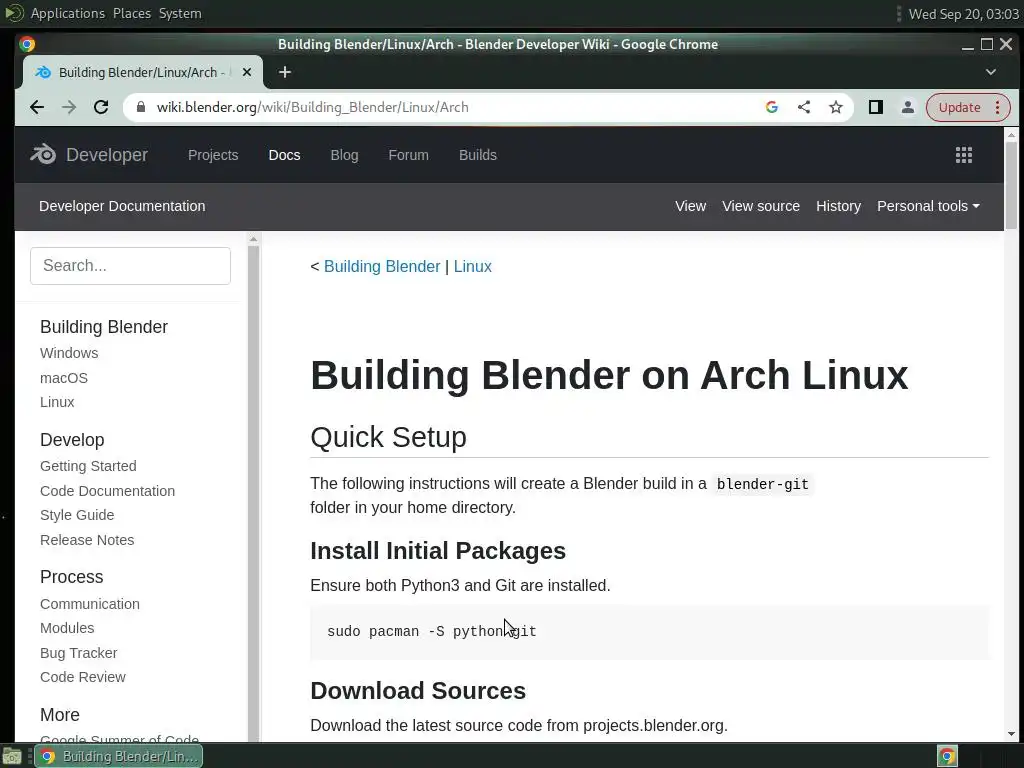Bookmark the page with star icon
The image size is (1024, 768).
click(x=836, y=107)
